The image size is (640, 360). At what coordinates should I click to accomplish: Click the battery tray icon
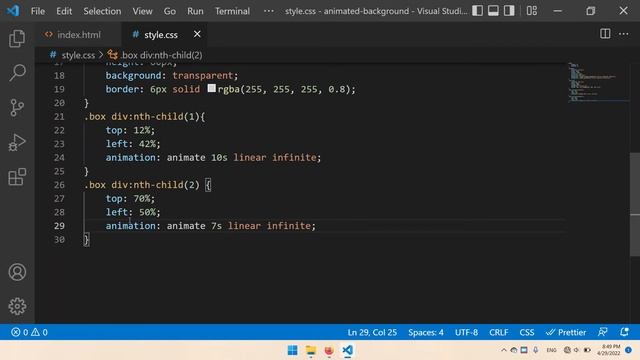(x=587, y=350)
